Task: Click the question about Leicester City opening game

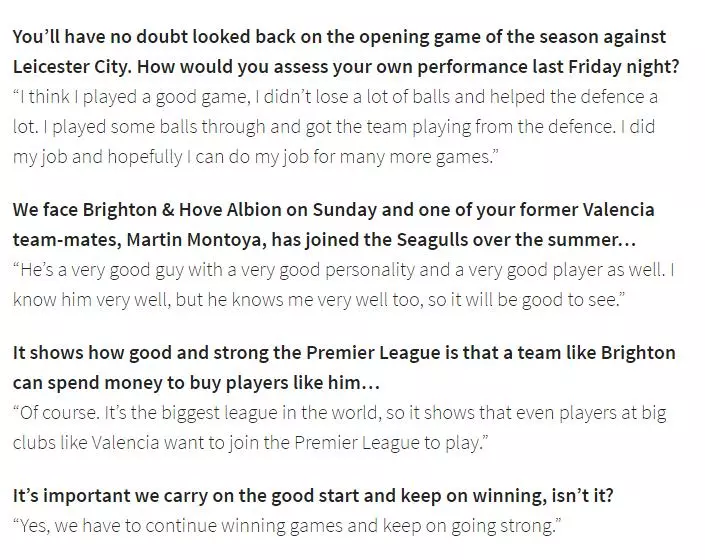Action: pyautogui.click(x=346, y=52)
